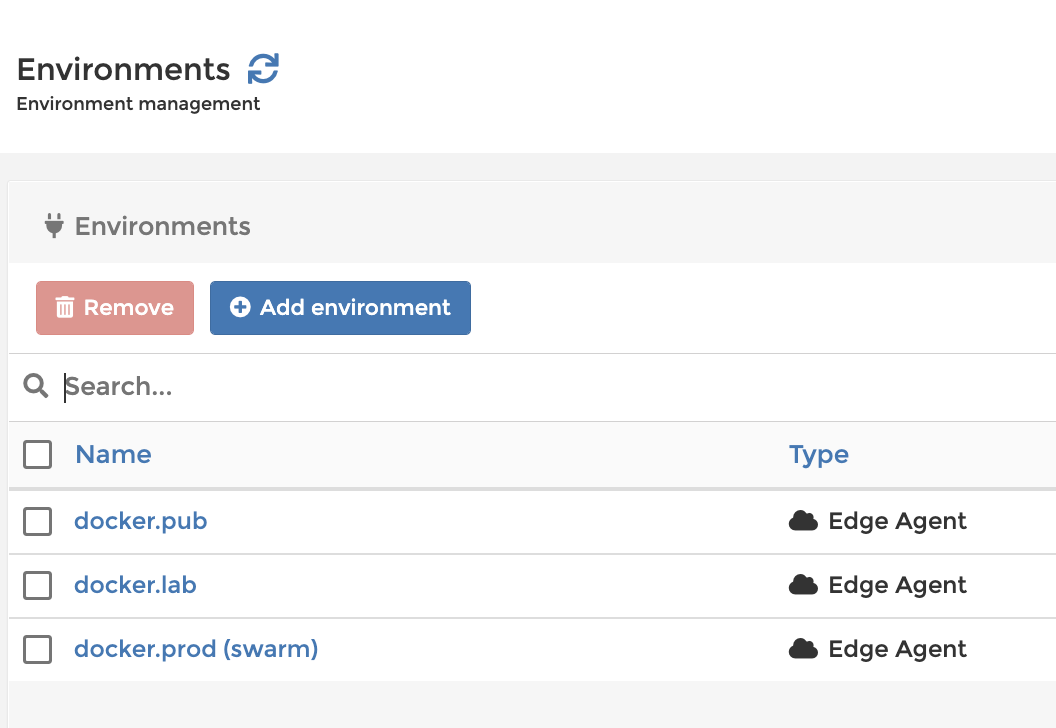Click the plus icon on Add environment
1056x728 pixels.
240,308
